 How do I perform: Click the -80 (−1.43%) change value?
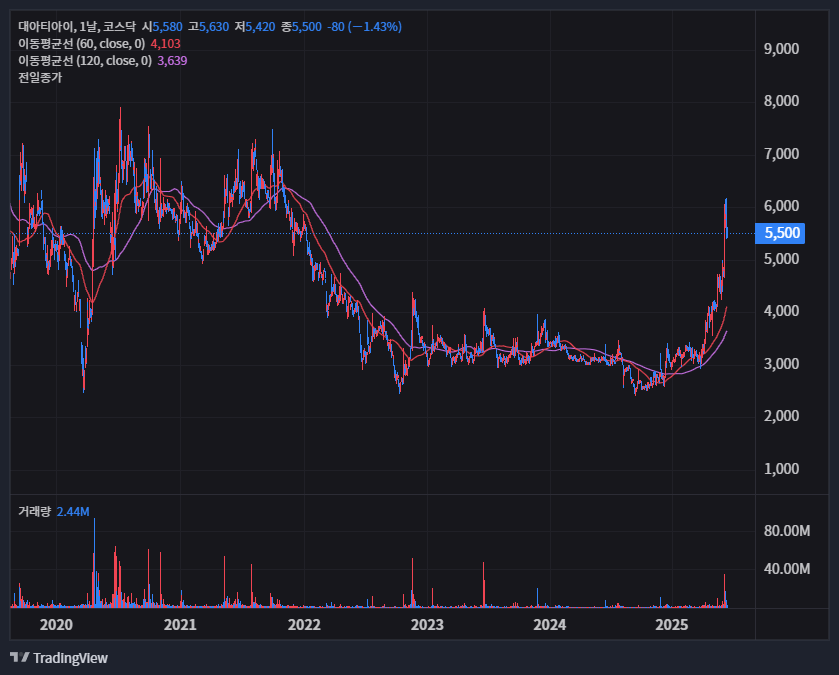[364, 27]
